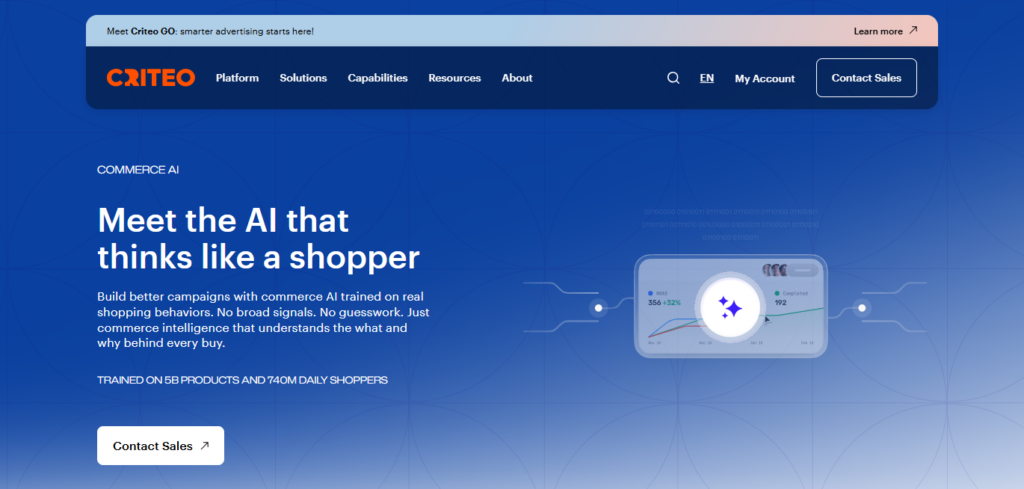The image size is (1024, 489).
Task: Click the white Contact Sales hero button
Action: [161, 446]
